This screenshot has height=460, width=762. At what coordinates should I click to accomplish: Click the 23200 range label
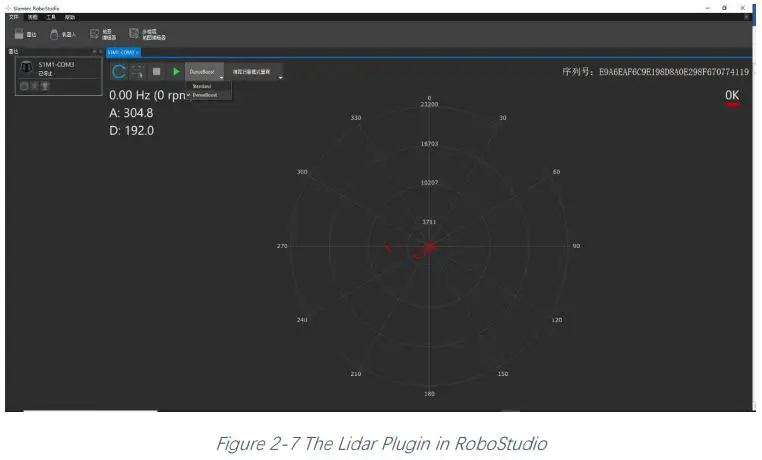[429, 104]
